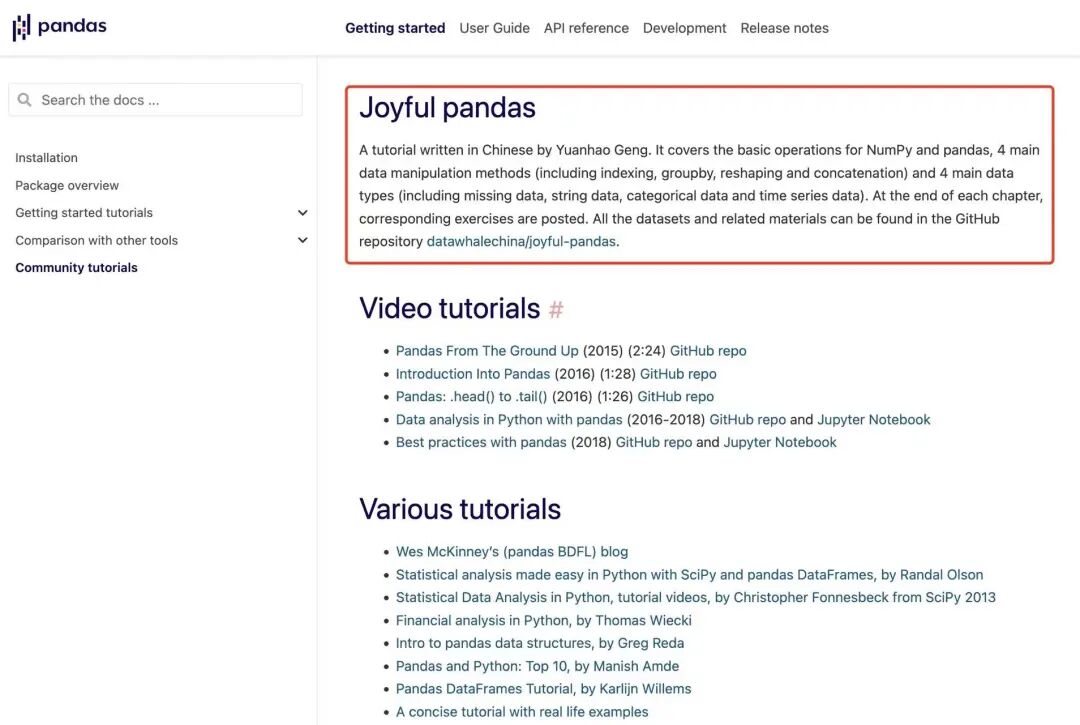Open Best practices with pandas link
Screen dimensions: 1080x725
481,443
